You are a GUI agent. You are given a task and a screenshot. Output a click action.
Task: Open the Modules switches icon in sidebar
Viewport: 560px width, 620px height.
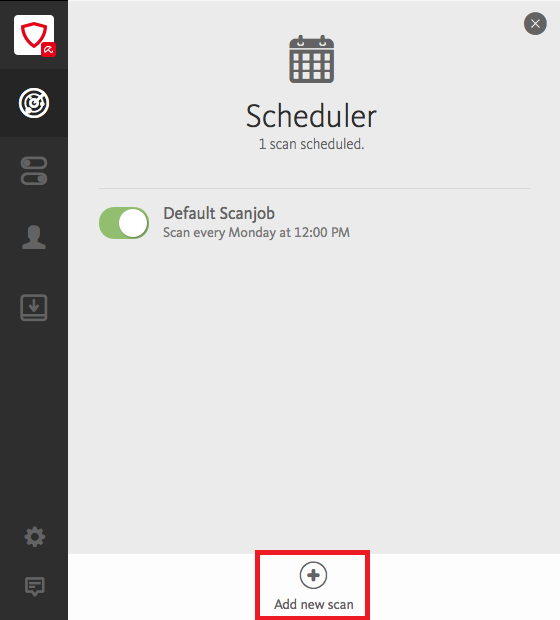click(34, 171)
